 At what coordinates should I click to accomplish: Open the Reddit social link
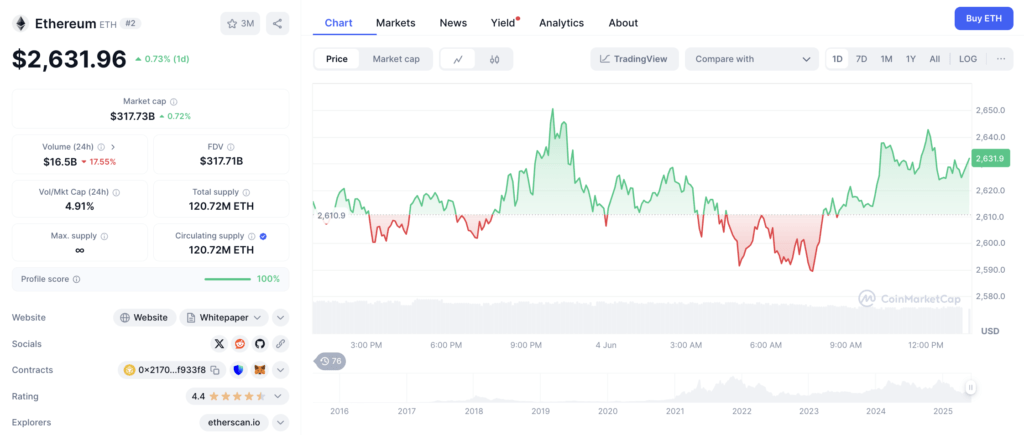click(240, 344)
